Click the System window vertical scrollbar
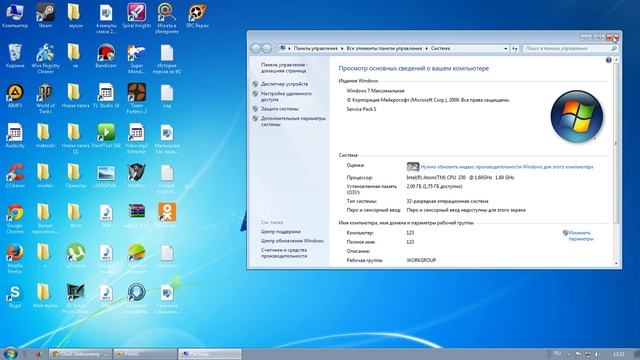The image size is (640, 360). coord(616,144)
